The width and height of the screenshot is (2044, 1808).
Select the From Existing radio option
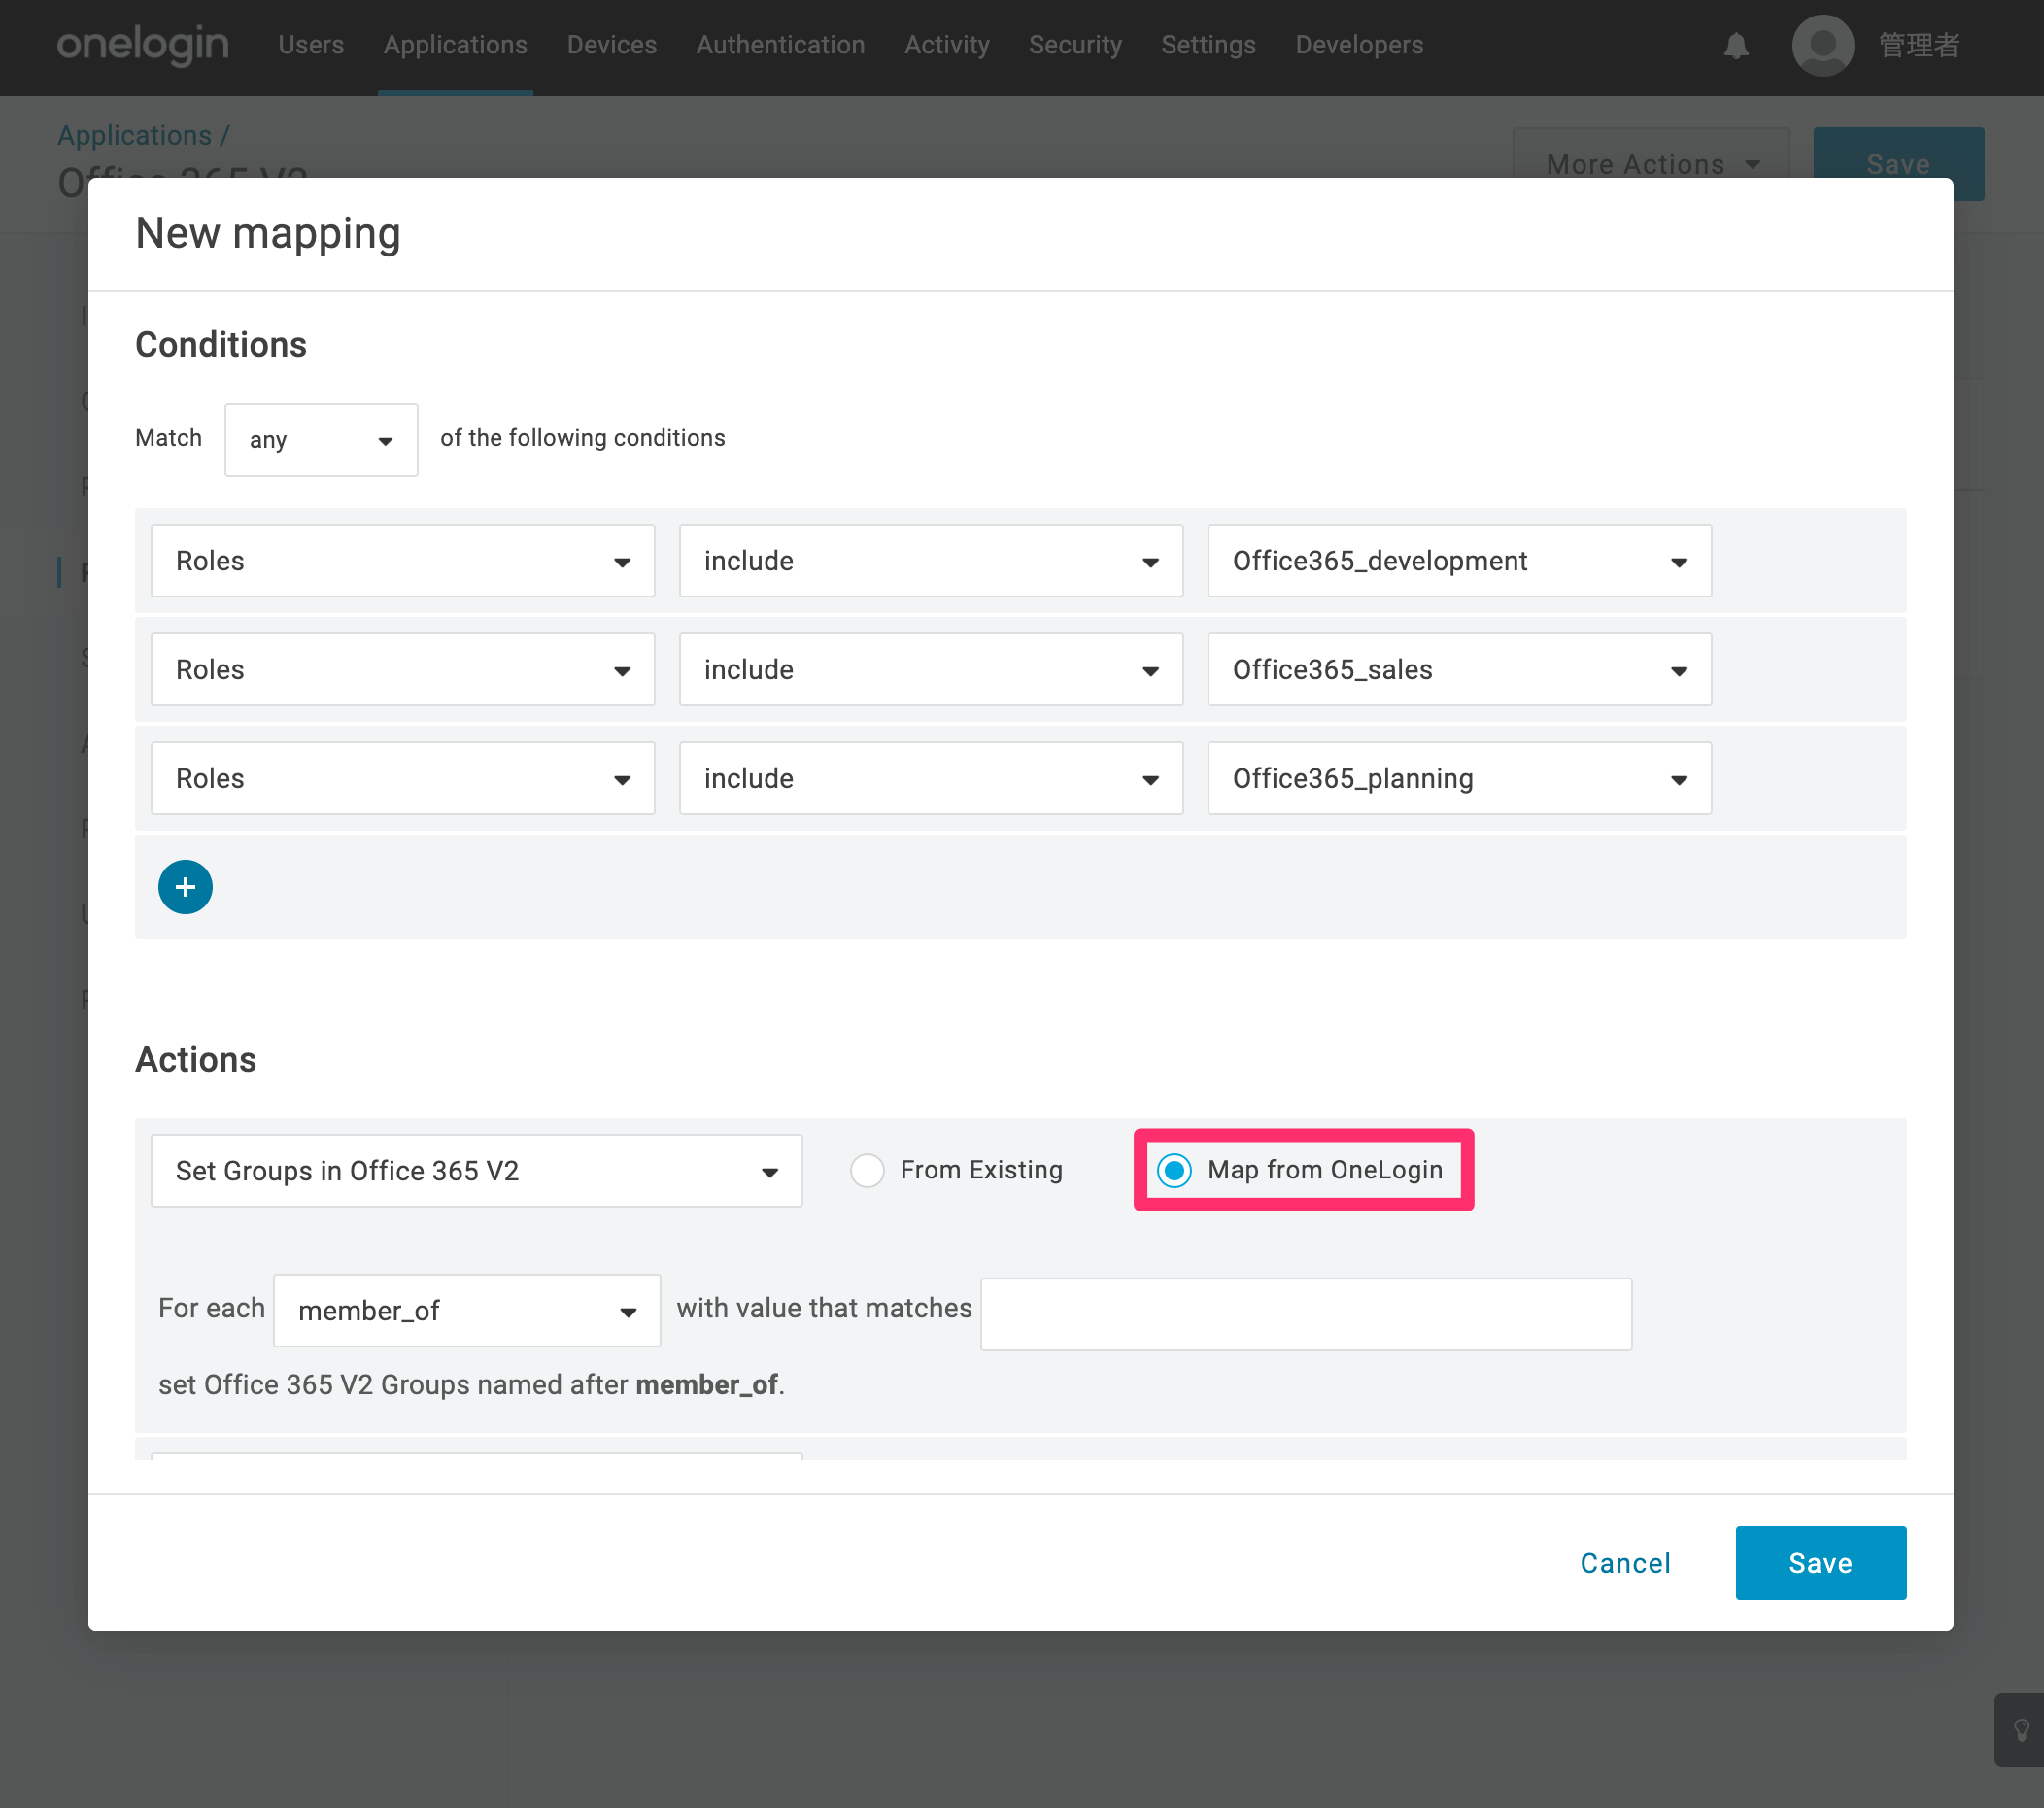[x=867, y=1170]
